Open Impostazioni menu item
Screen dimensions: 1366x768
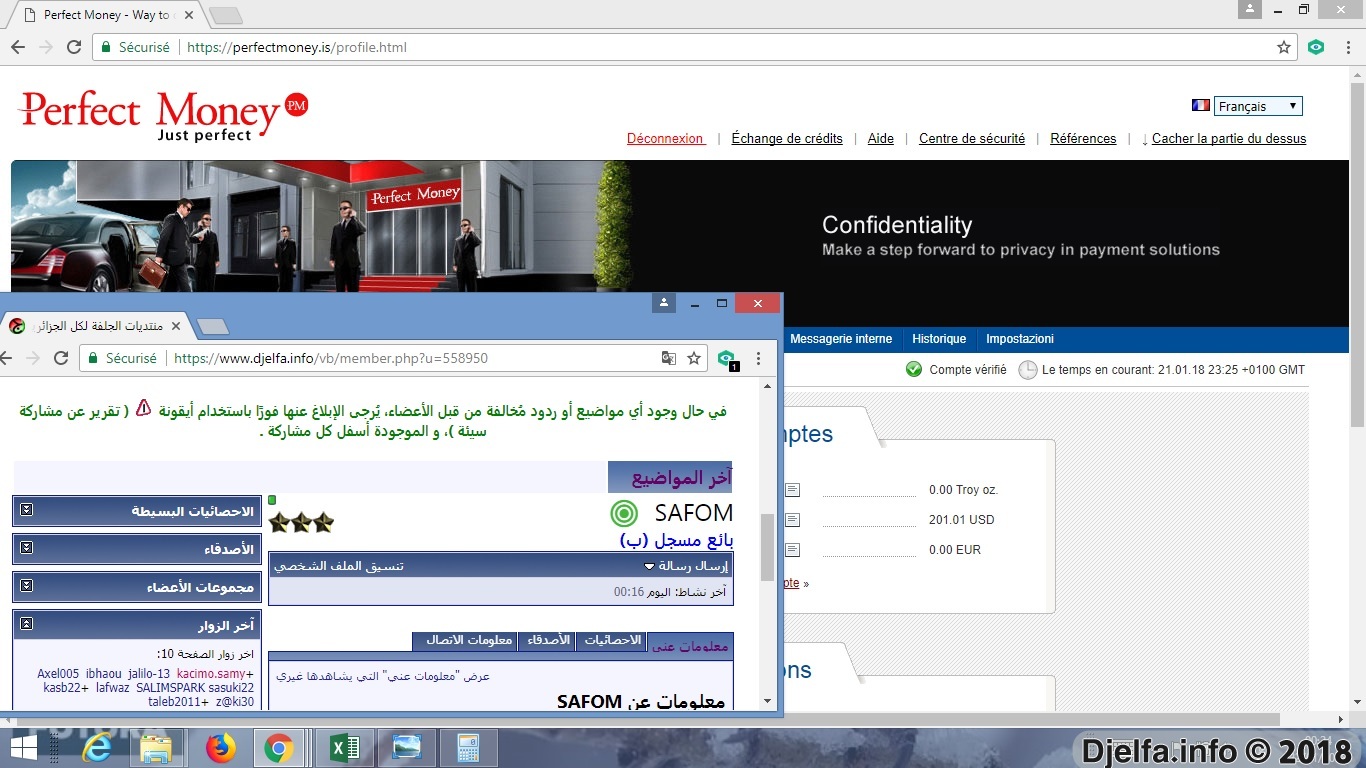coord(1020,339)
